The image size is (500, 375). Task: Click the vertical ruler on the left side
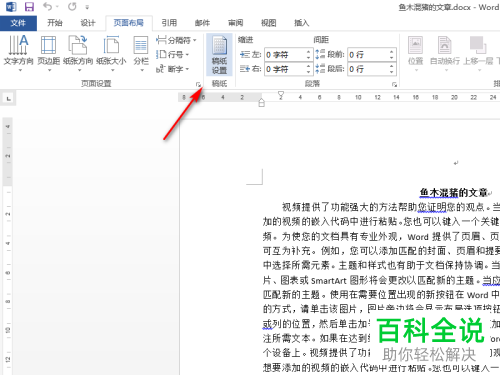tap(8, 246)
